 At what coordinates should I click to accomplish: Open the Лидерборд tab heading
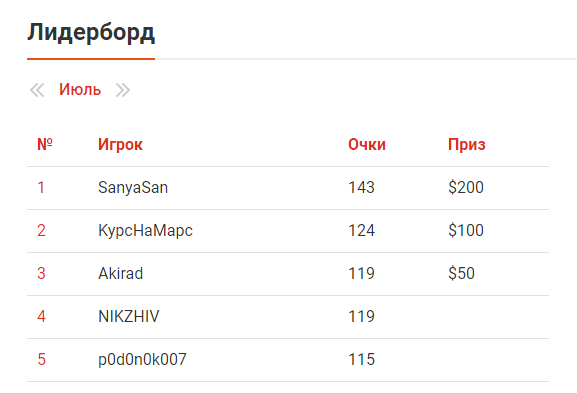(91, 33)
